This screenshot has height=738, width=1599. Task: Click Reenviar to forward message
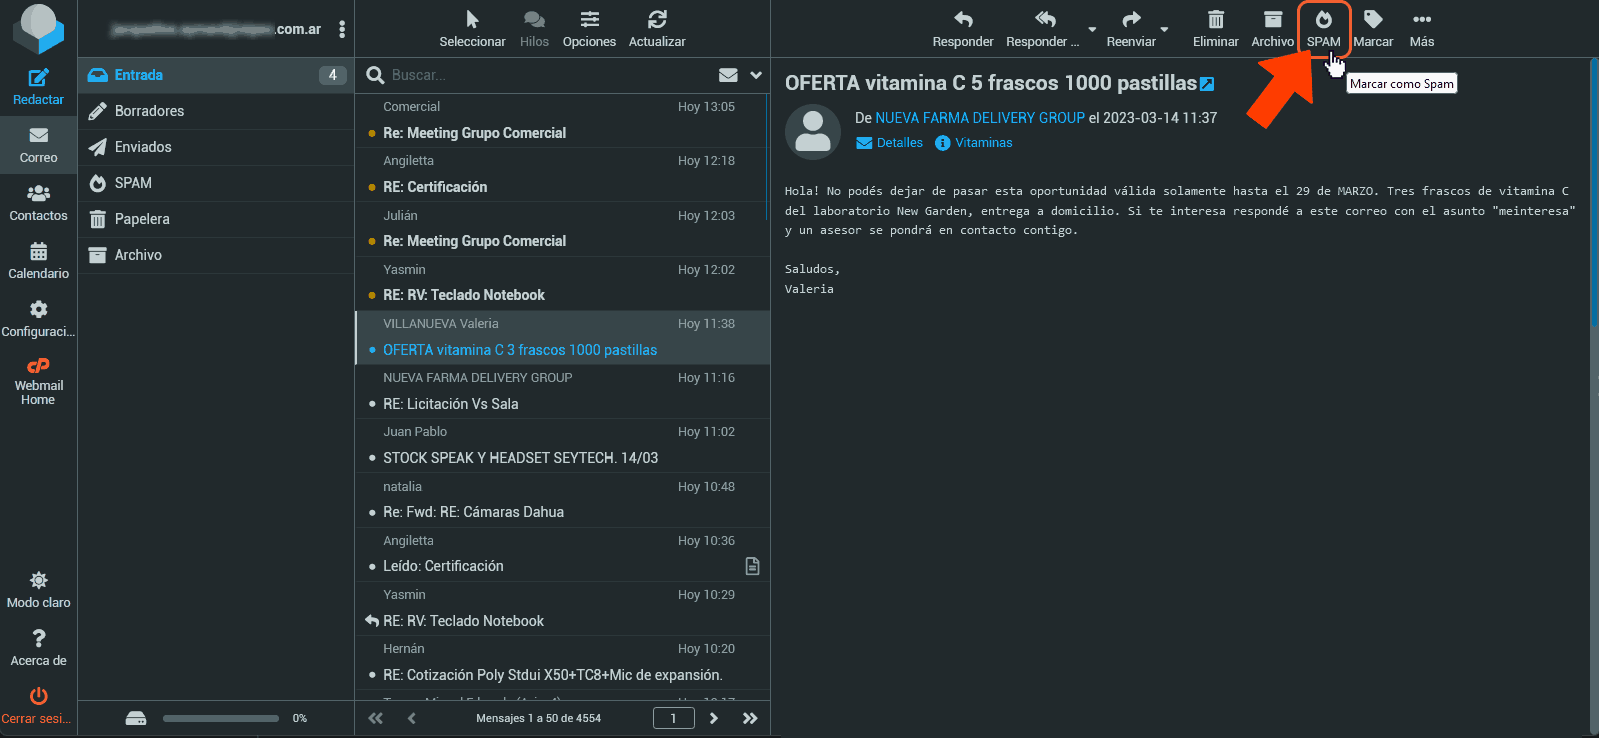coord(1131,29)
